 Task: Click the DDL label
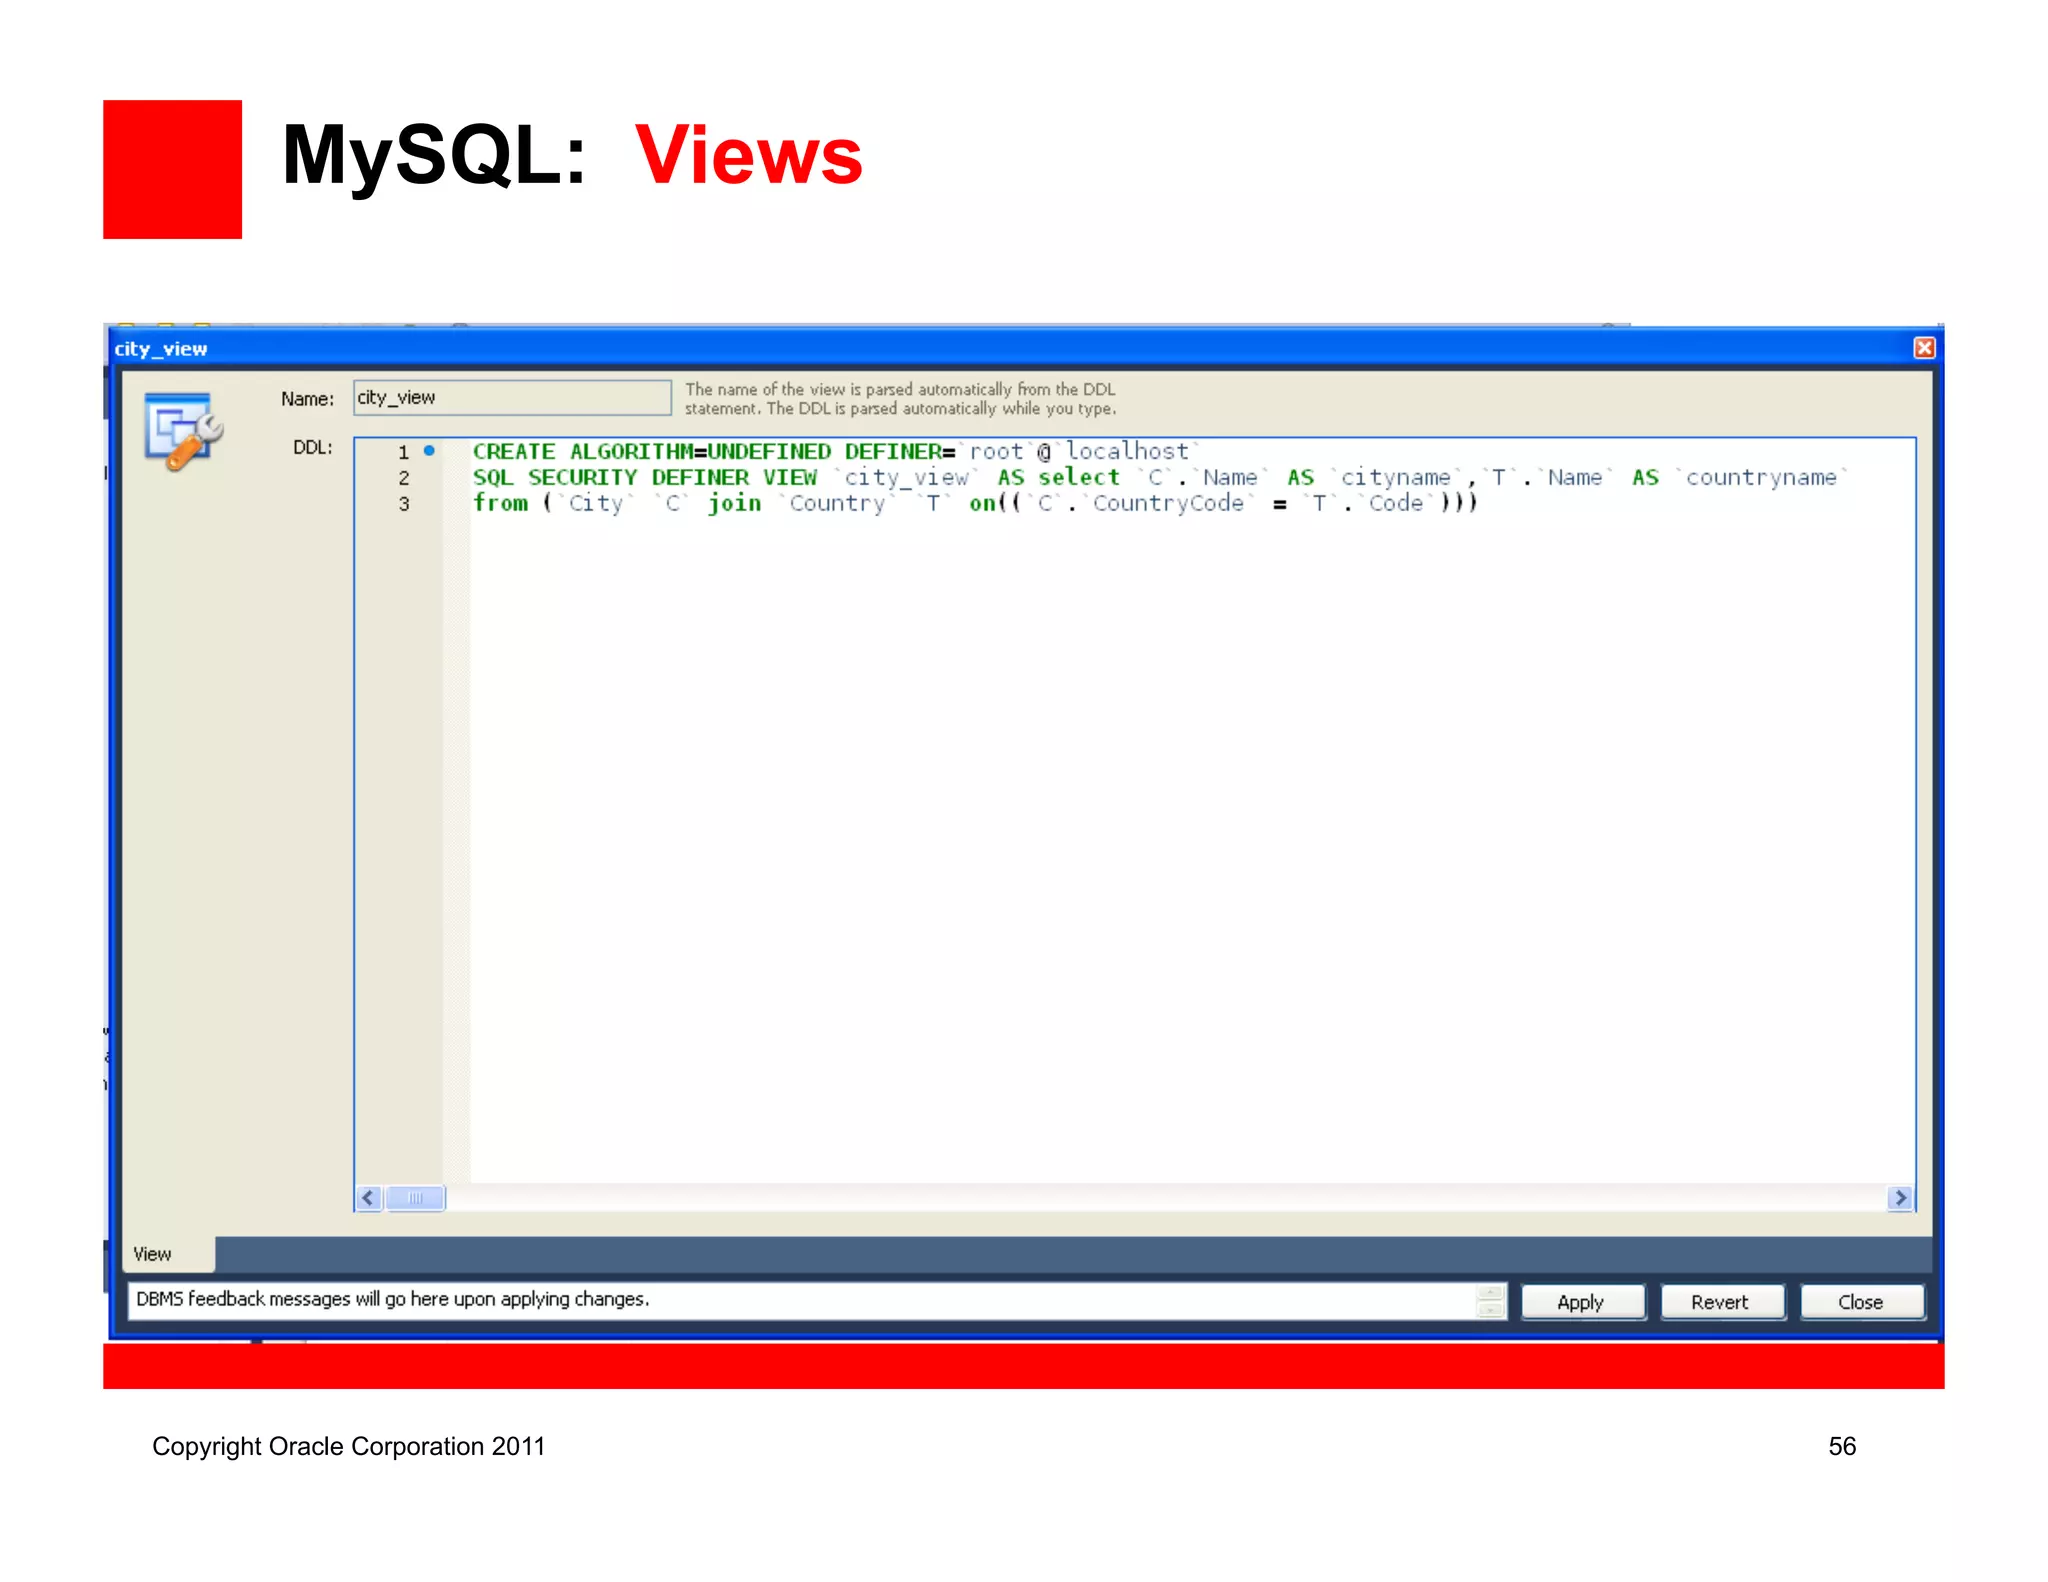point(313,448)
